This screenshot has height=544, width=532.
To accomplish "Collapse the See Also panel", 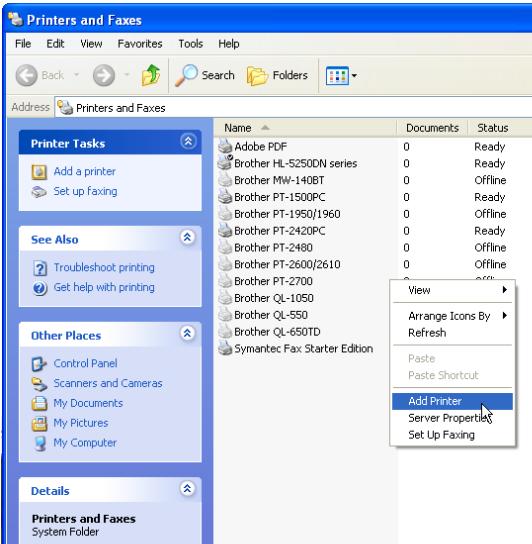I will 187,237.
